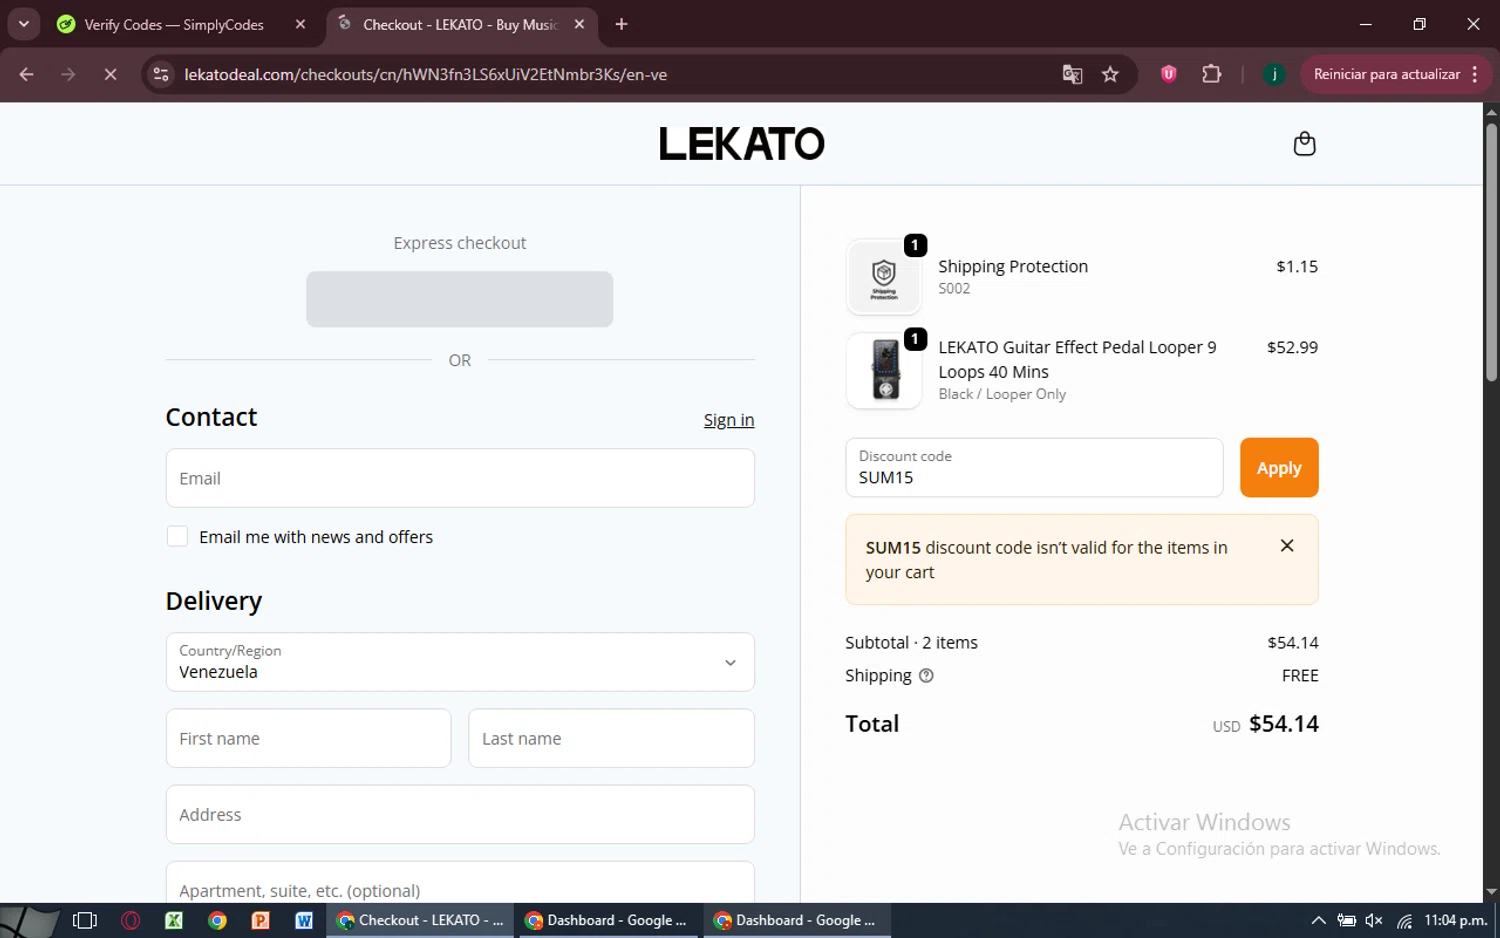Open PowerPoint from the taskbar

pos(260,920)
